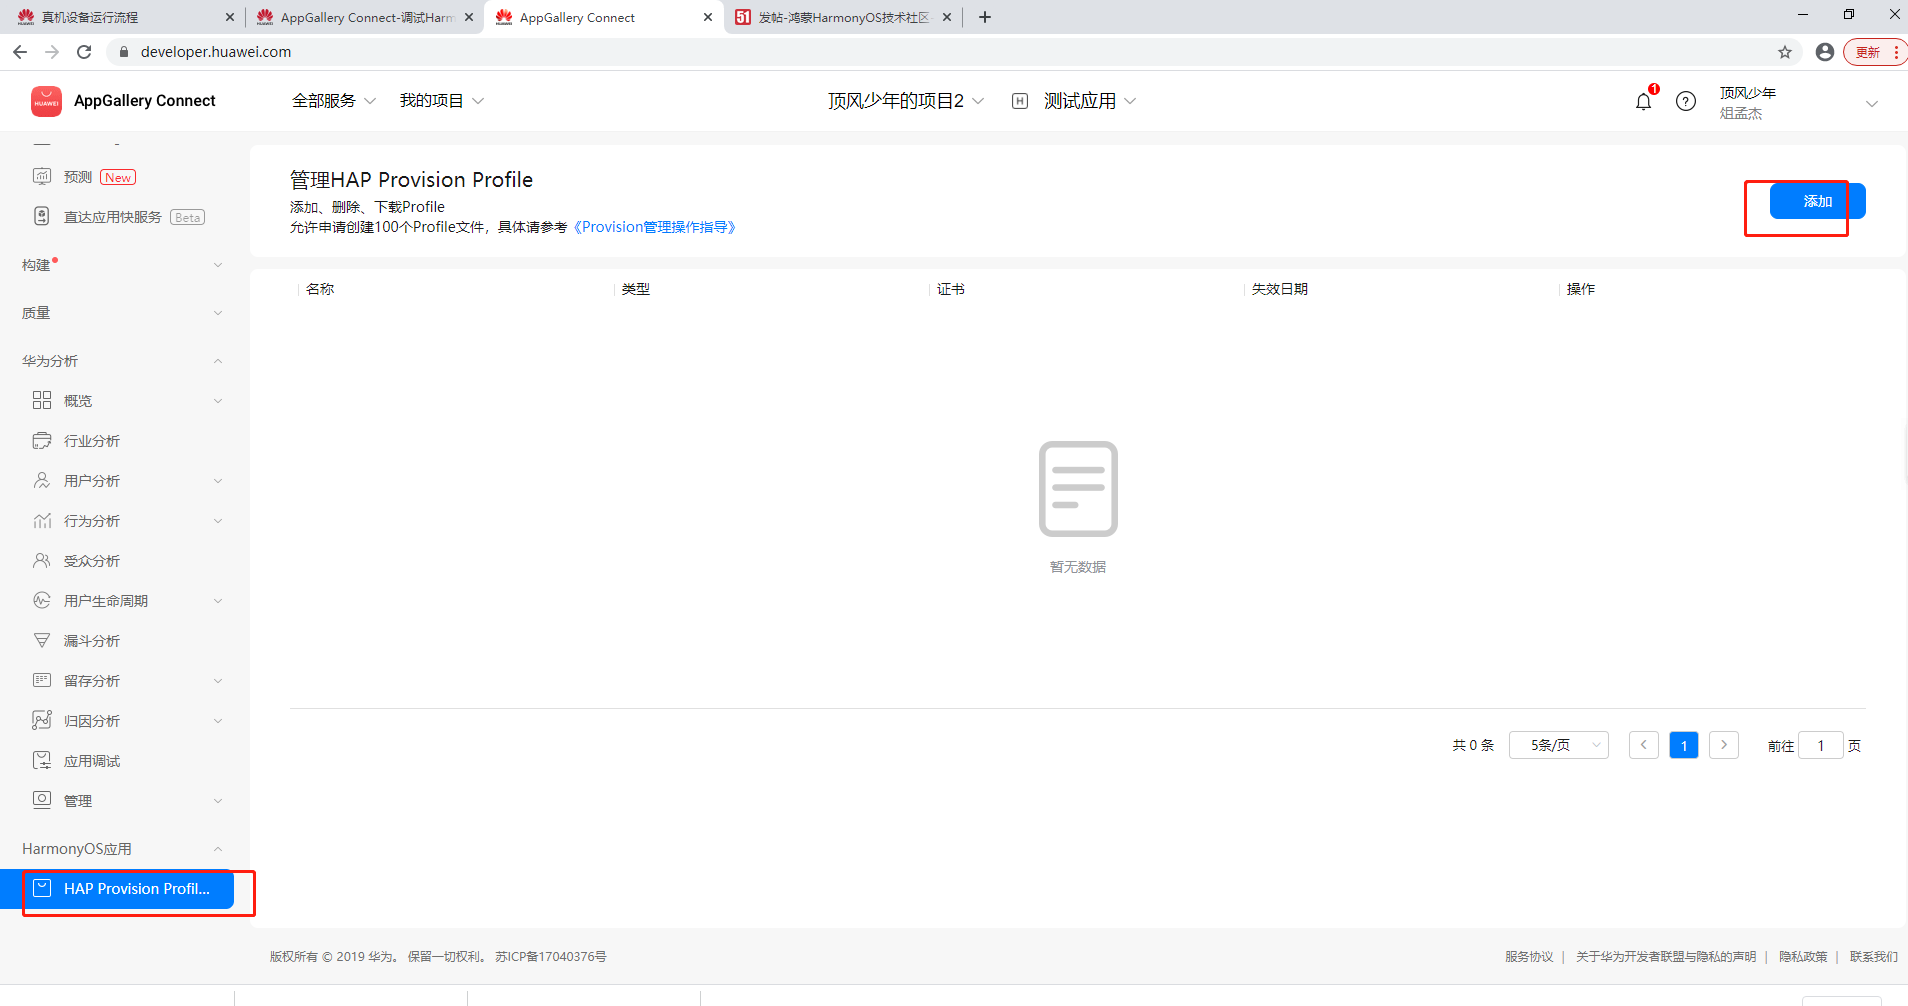Click the 用户生命周期 icon

click(42, 601)
